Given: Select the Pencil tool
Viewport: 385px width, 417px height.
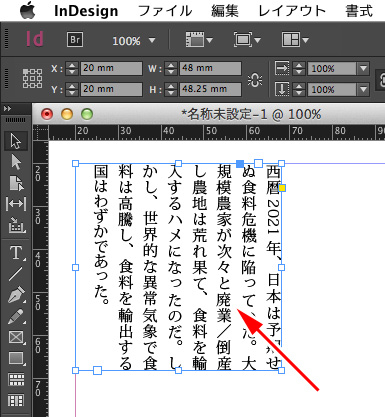Looking at the screenshot, I should [16, 316].
